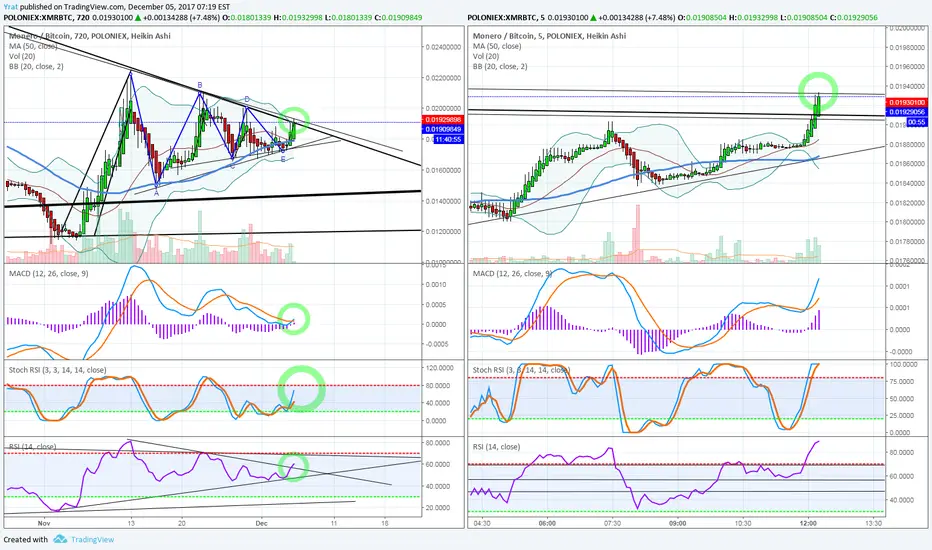The image size is (932, 550).
Task: Click the 12:00 label on the time axis
Action: point(808,523)
